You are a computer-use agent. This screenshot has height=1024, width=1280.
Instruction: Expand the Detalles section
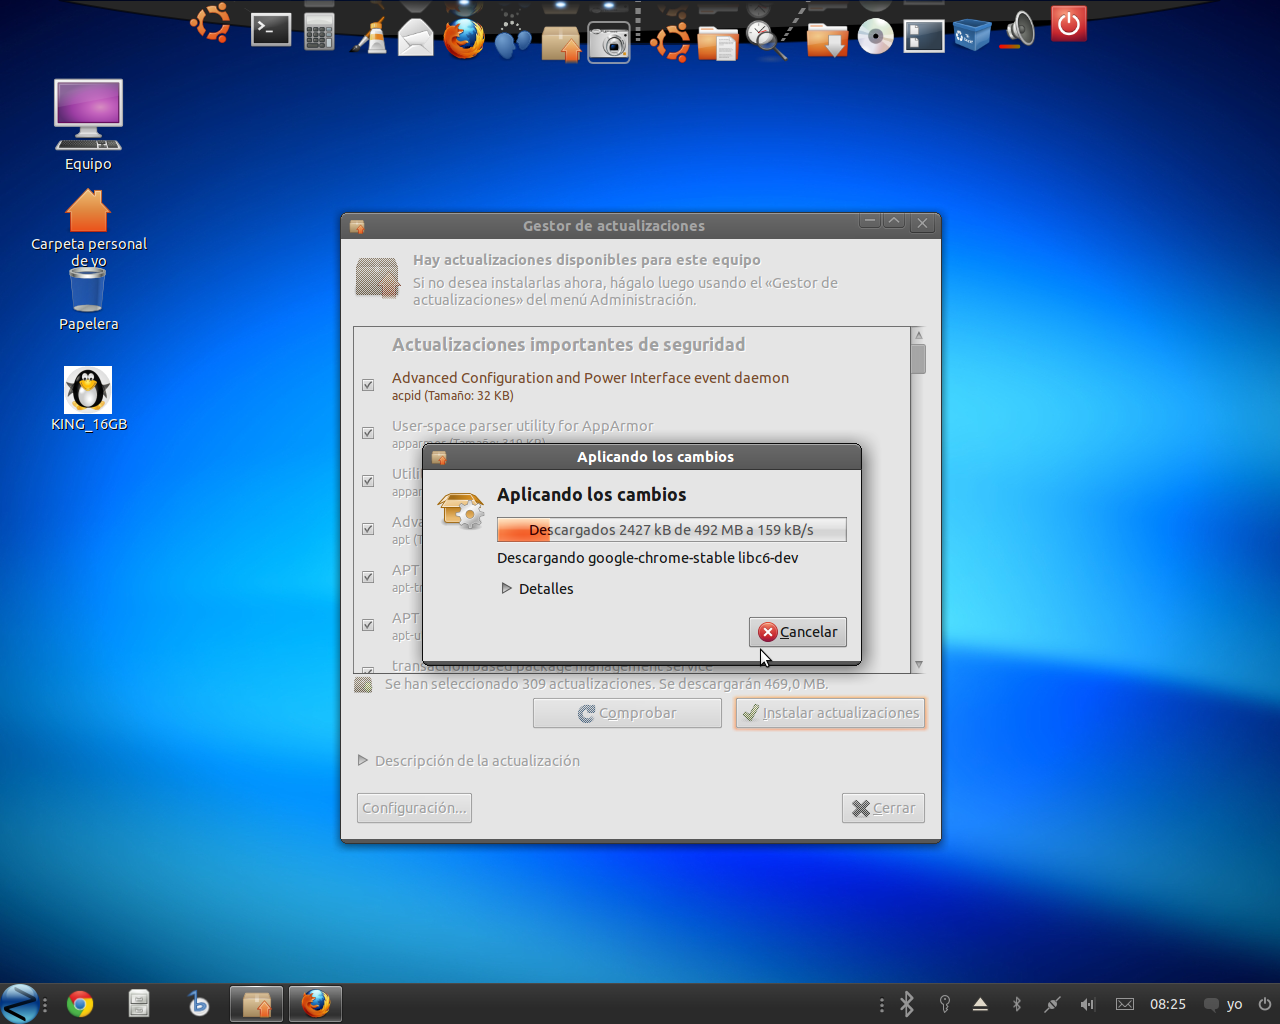(507, 589)
